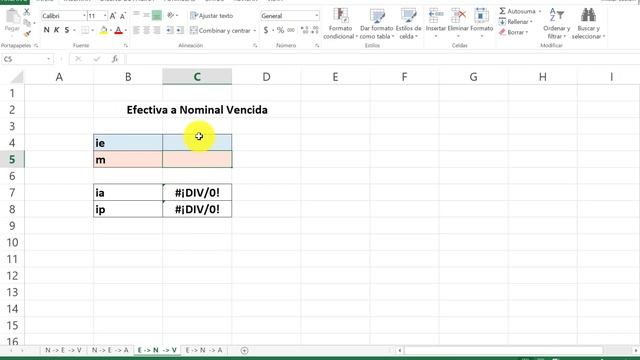Switch to sheet tab N -> E -> A
Viewport: 640px width, 360px height.
[x=110, y=350]
